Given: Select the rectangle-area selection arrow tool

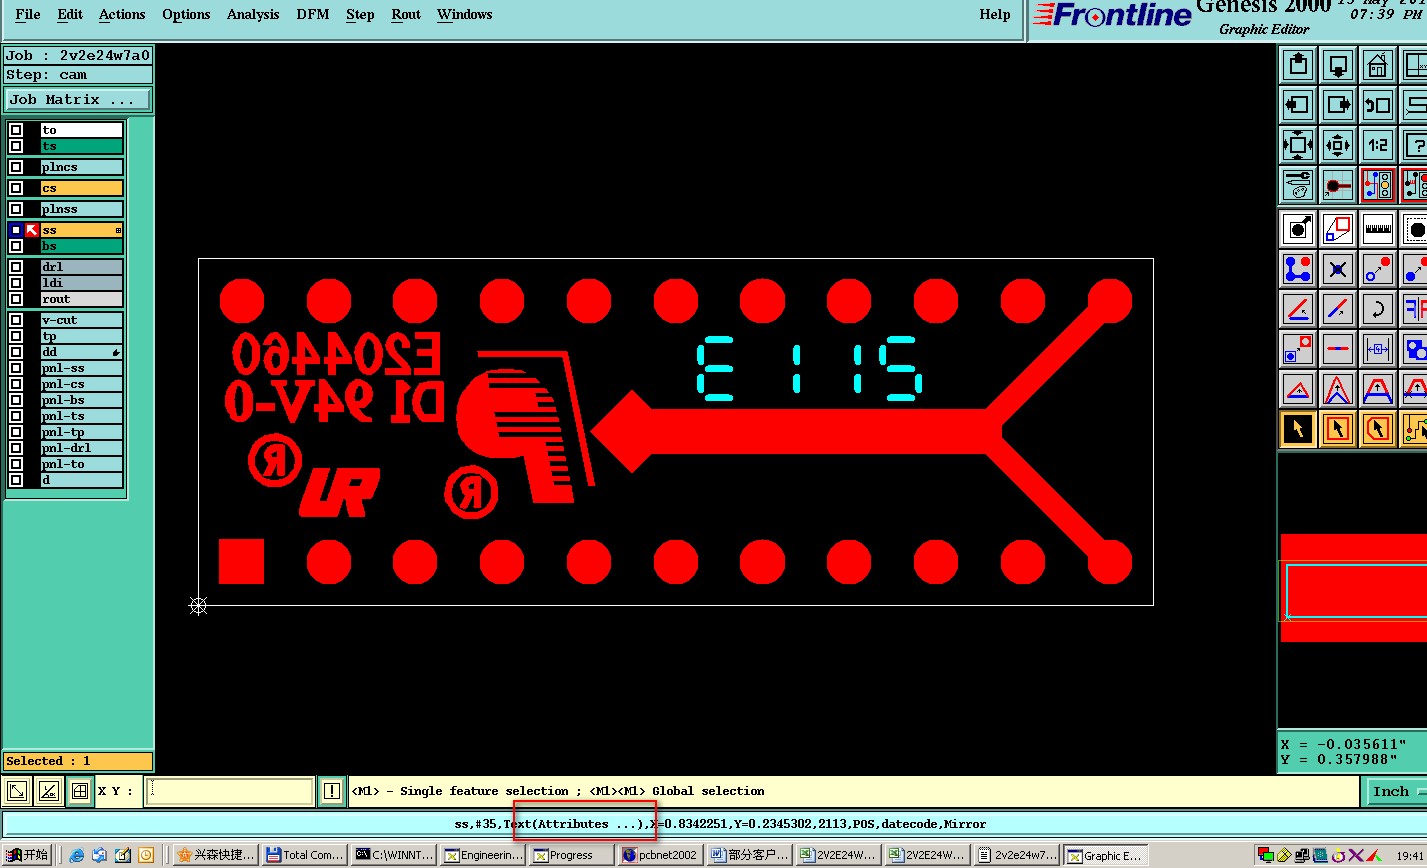Looking at the screenshot, I should (1338, 429).
